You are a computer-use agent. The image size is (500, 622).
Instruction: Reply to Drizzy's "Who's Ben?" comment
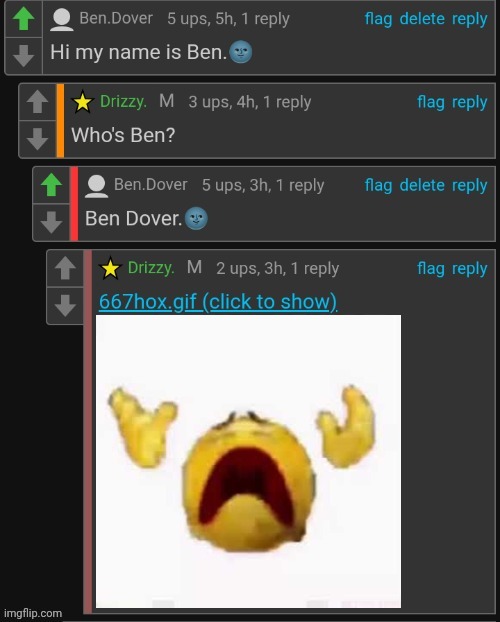click(469, 102)
